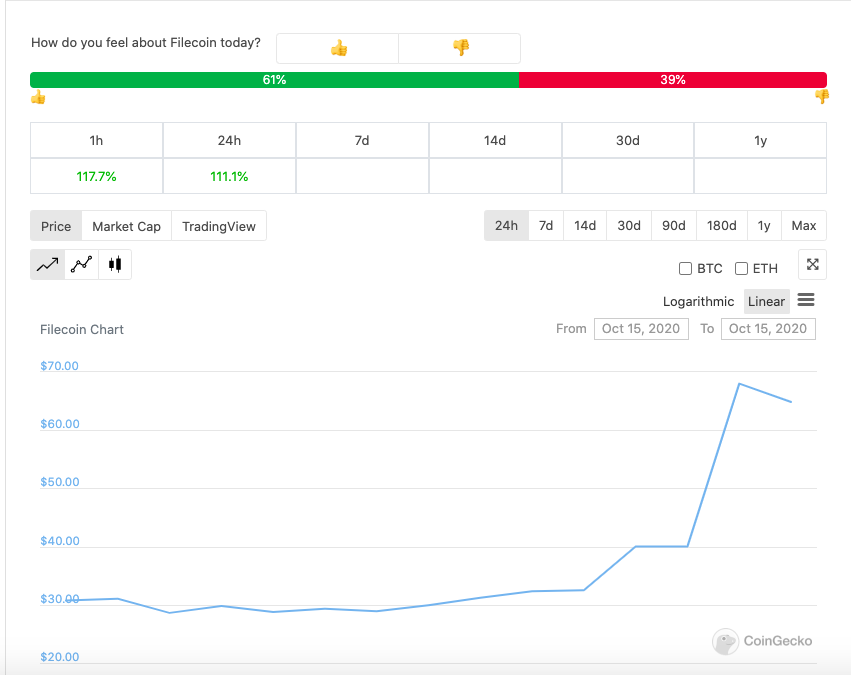
Task: Select the 180d chart range
Action: [x=722, y=226]
